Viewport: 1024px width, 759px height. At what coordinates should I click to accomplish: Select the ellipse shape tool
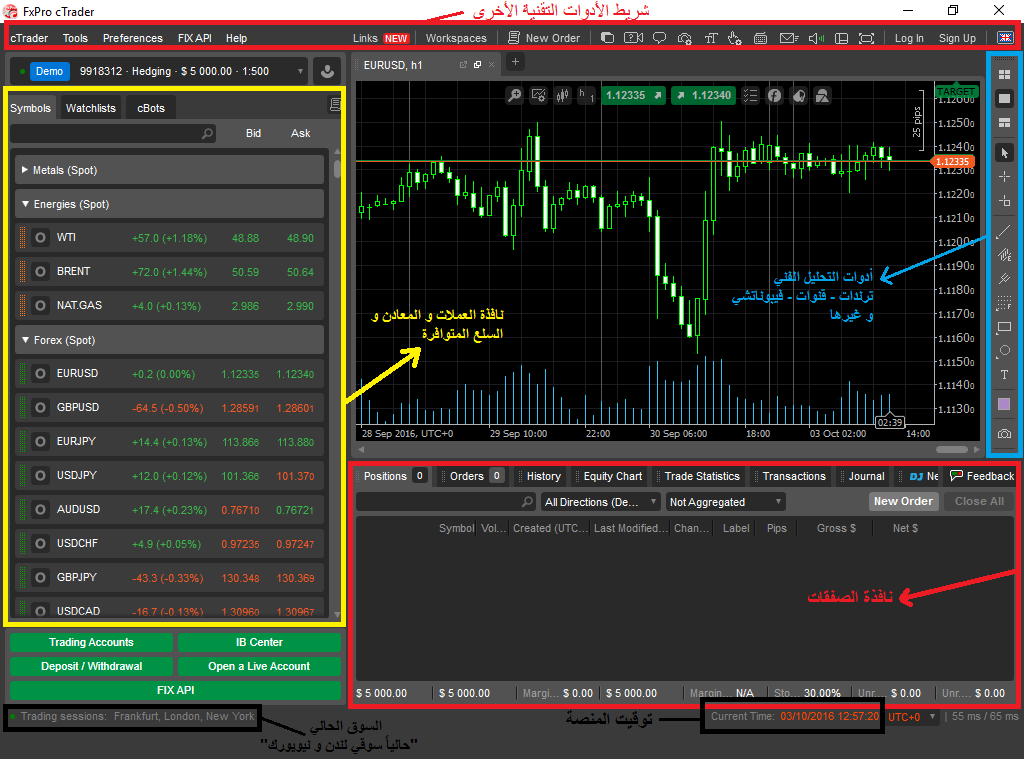(x=1004, y=351)
